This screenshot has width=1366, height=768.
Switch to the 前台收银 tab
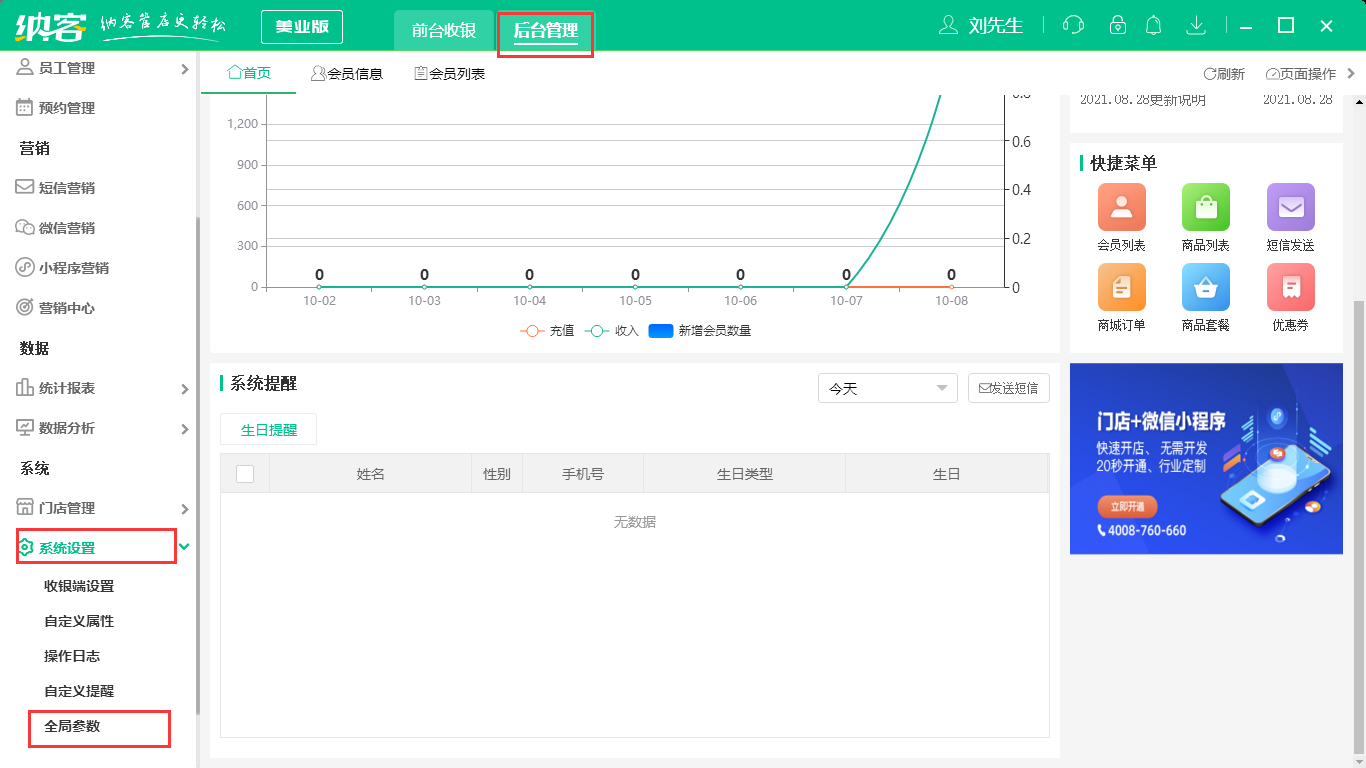coord(443,30)
